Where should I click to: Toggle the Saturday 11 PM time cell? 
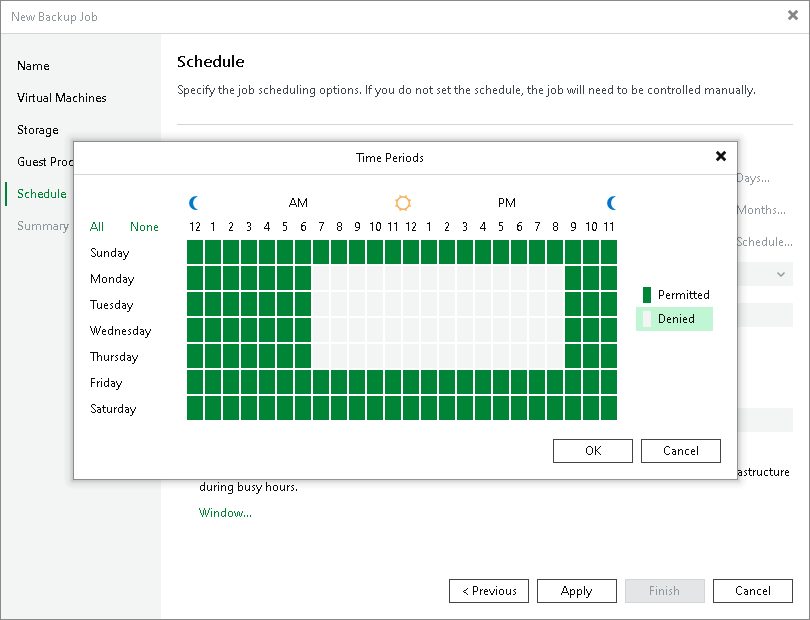tap(609, 408)
